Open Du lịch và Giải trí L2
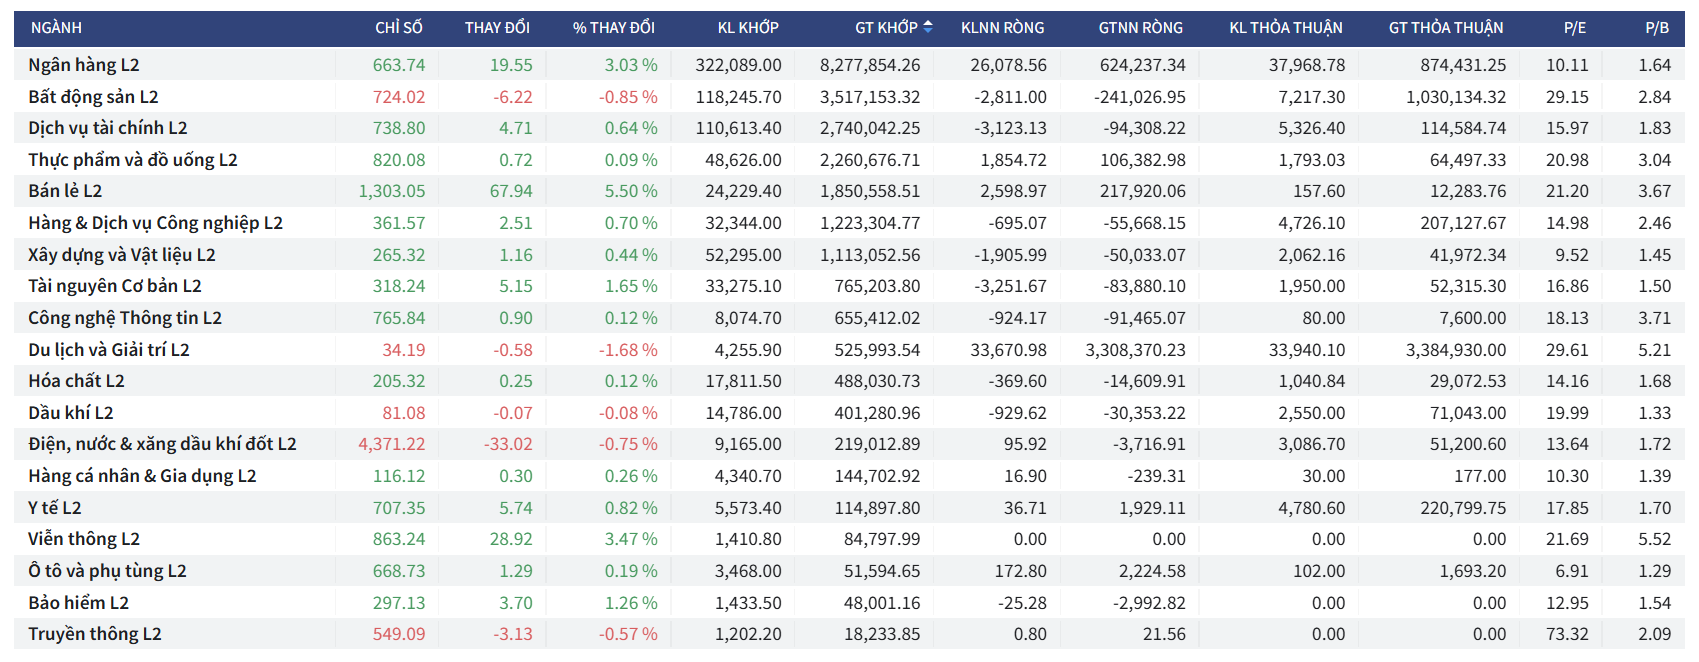The width and height of the screenshot is (1699, 662). point(109,350)
